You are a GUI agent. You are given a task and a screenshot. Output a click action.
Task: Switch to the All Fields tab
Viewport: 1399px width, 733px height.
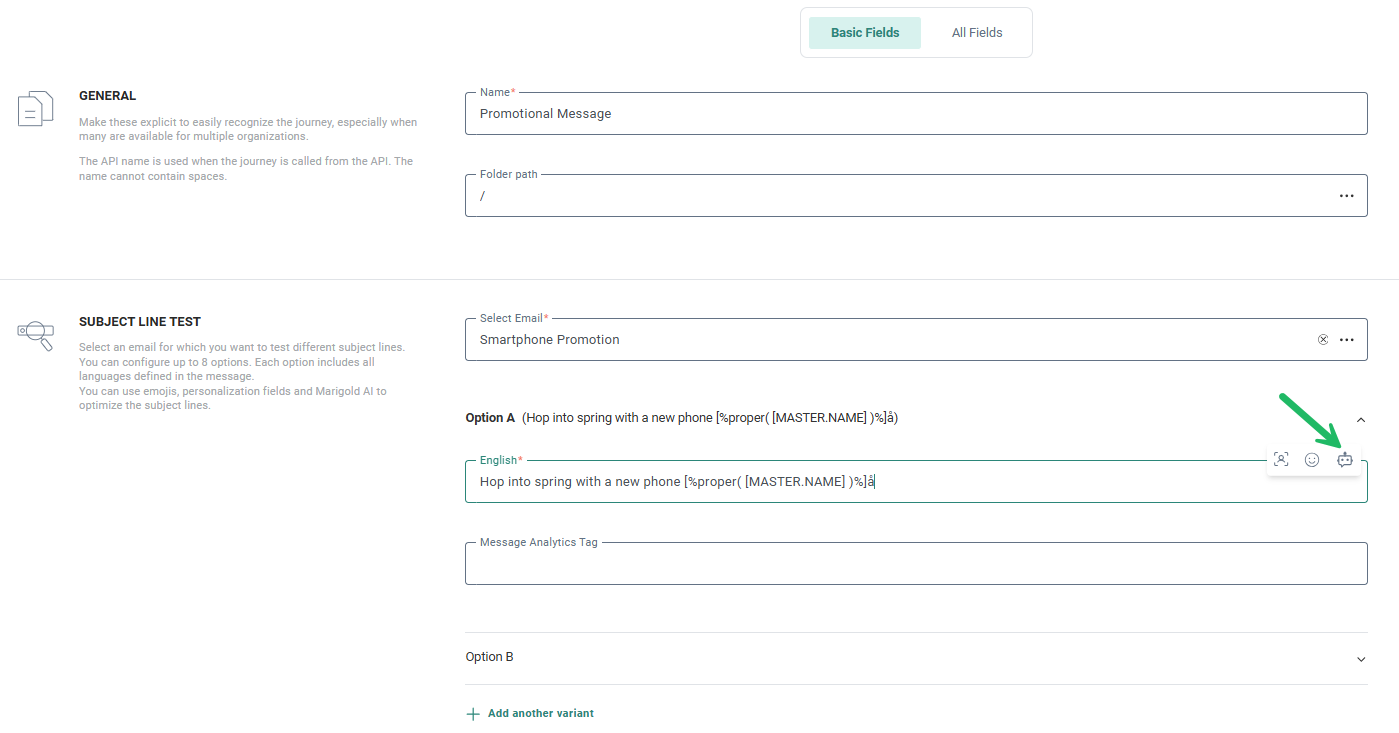976,33
